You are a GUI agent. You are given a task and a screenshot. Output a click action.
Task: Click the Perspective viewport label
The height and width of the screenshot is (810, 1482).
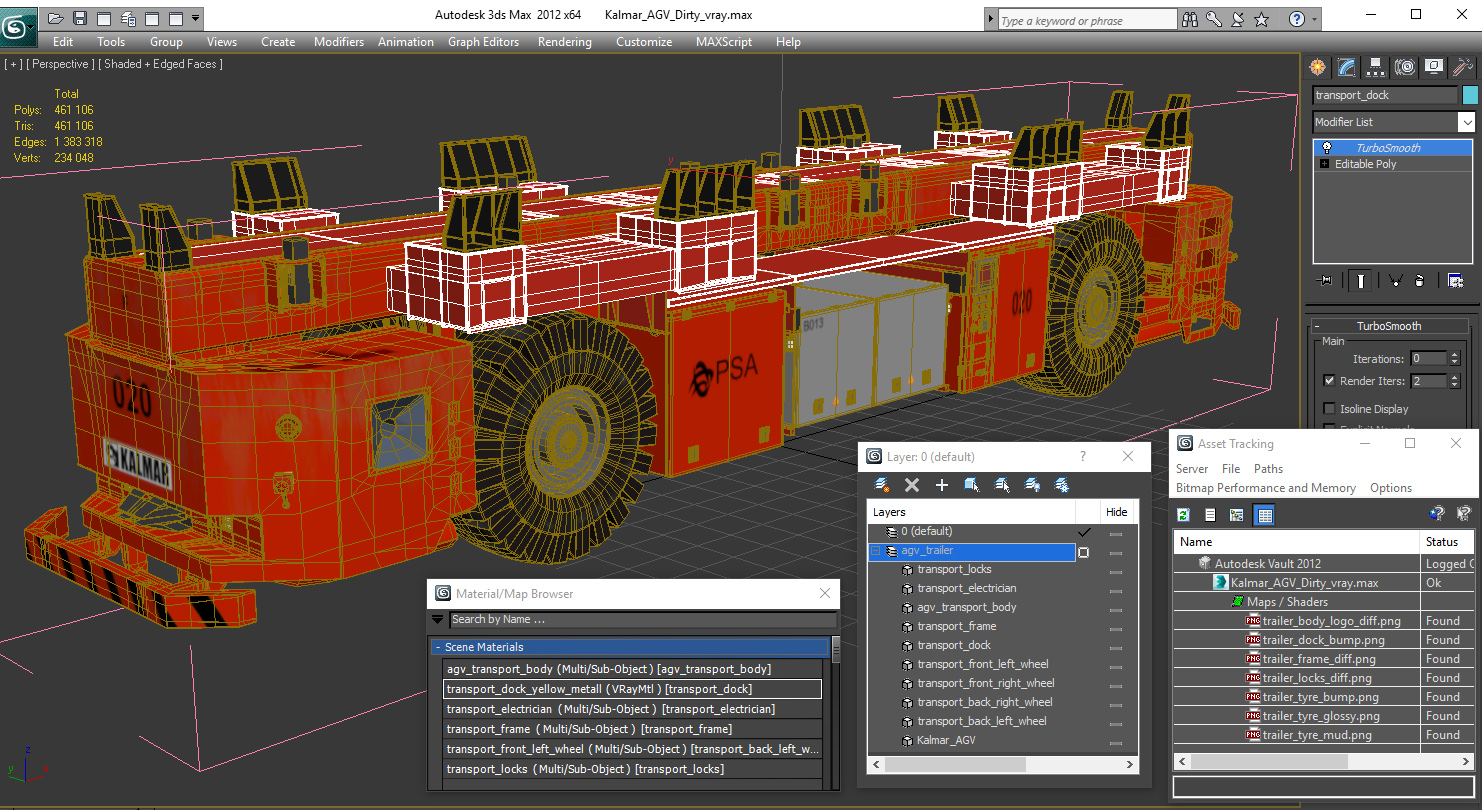click(60, 64)
